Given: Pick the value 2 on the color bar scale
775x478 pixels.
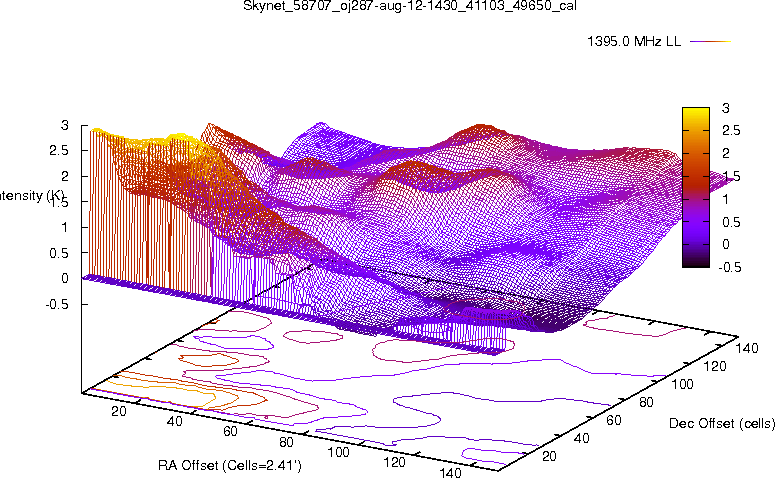Looking at the screenshot, I should (726, 153).
